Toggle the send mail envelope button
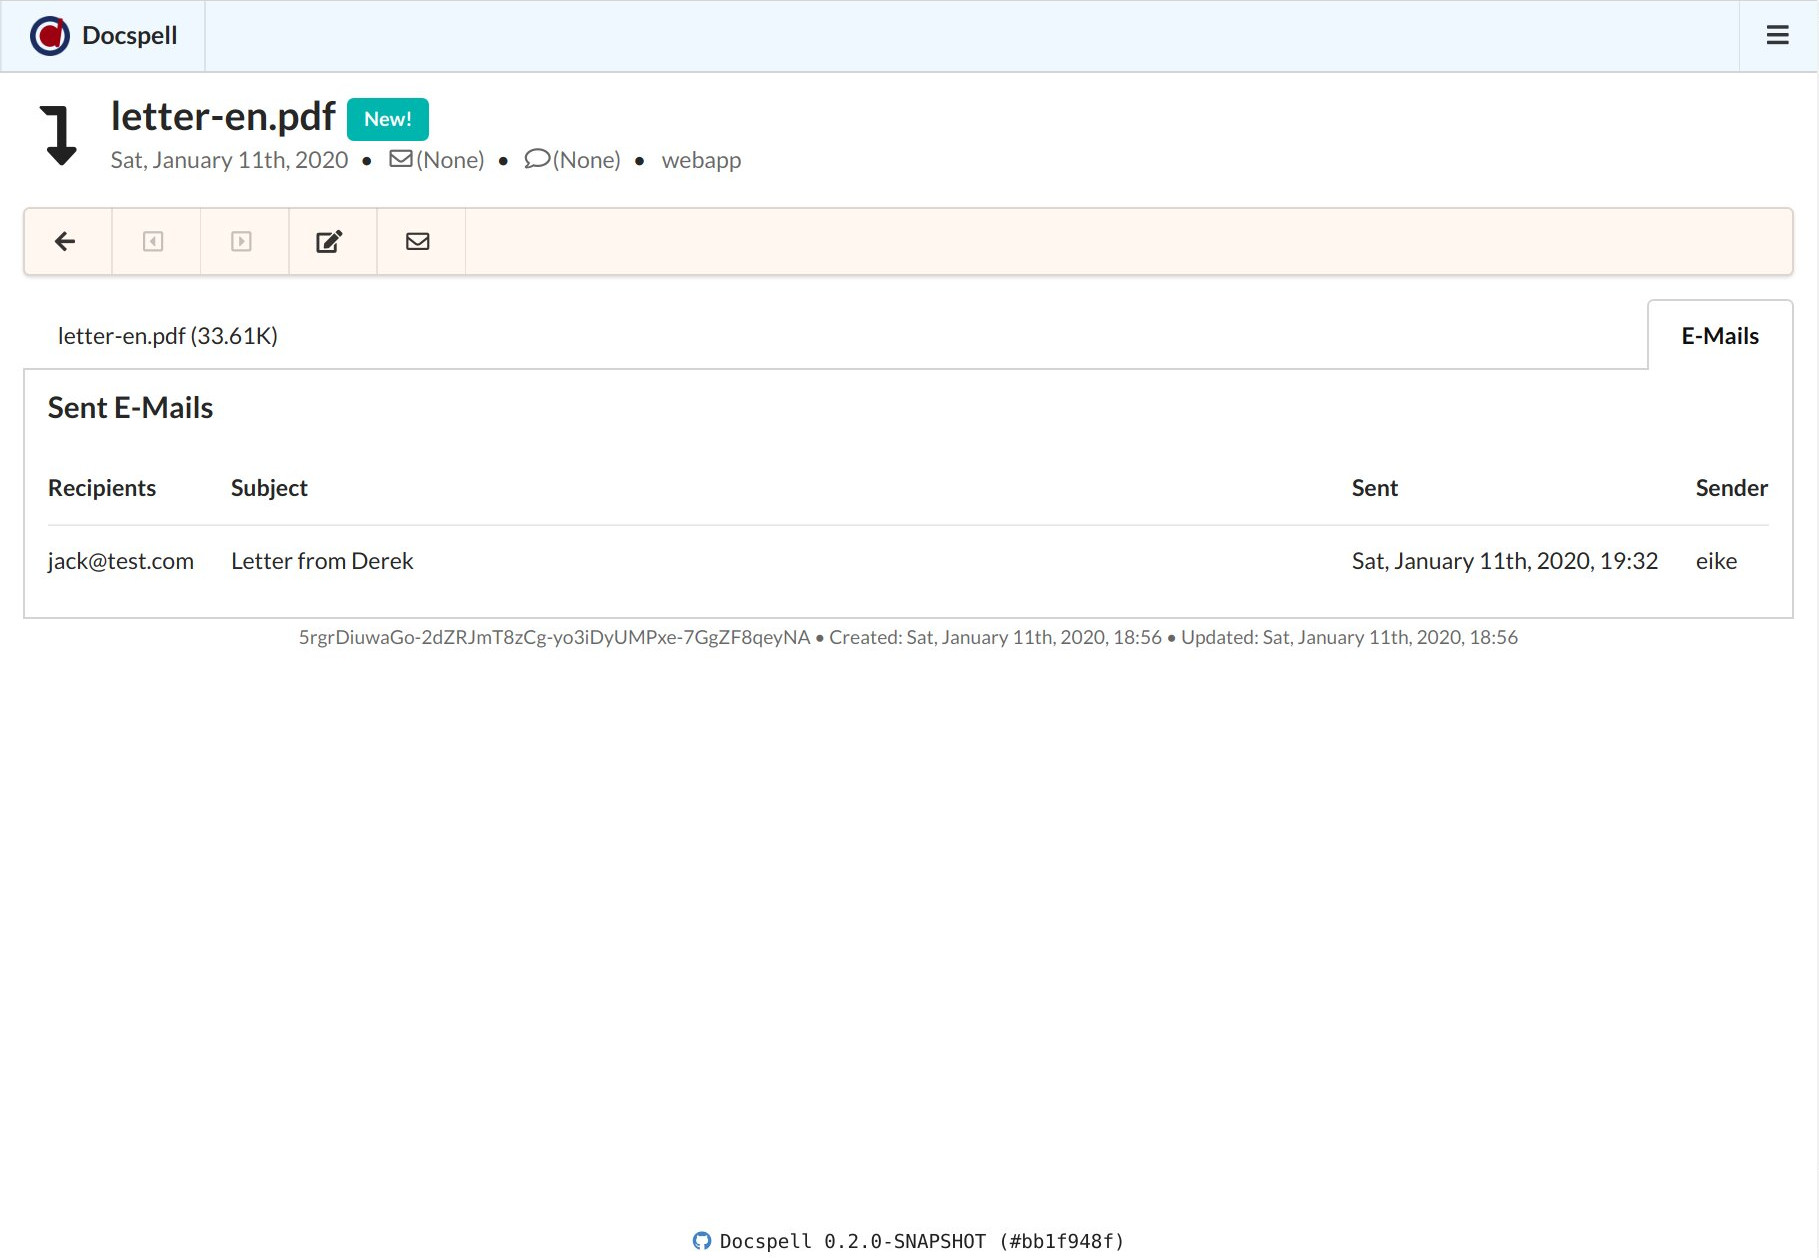Screen dimensions: 1819x1258 (418, 242)
